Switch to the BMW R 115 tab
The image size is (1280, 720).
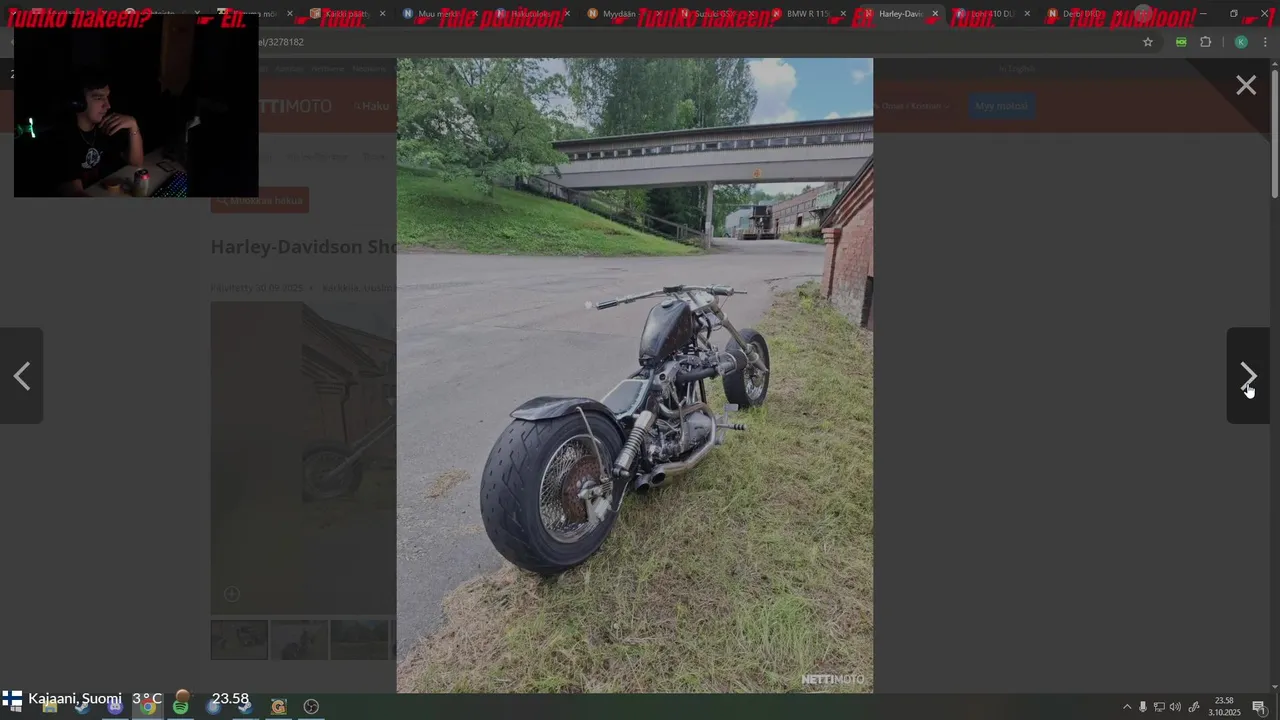click(x=808, y=14)
